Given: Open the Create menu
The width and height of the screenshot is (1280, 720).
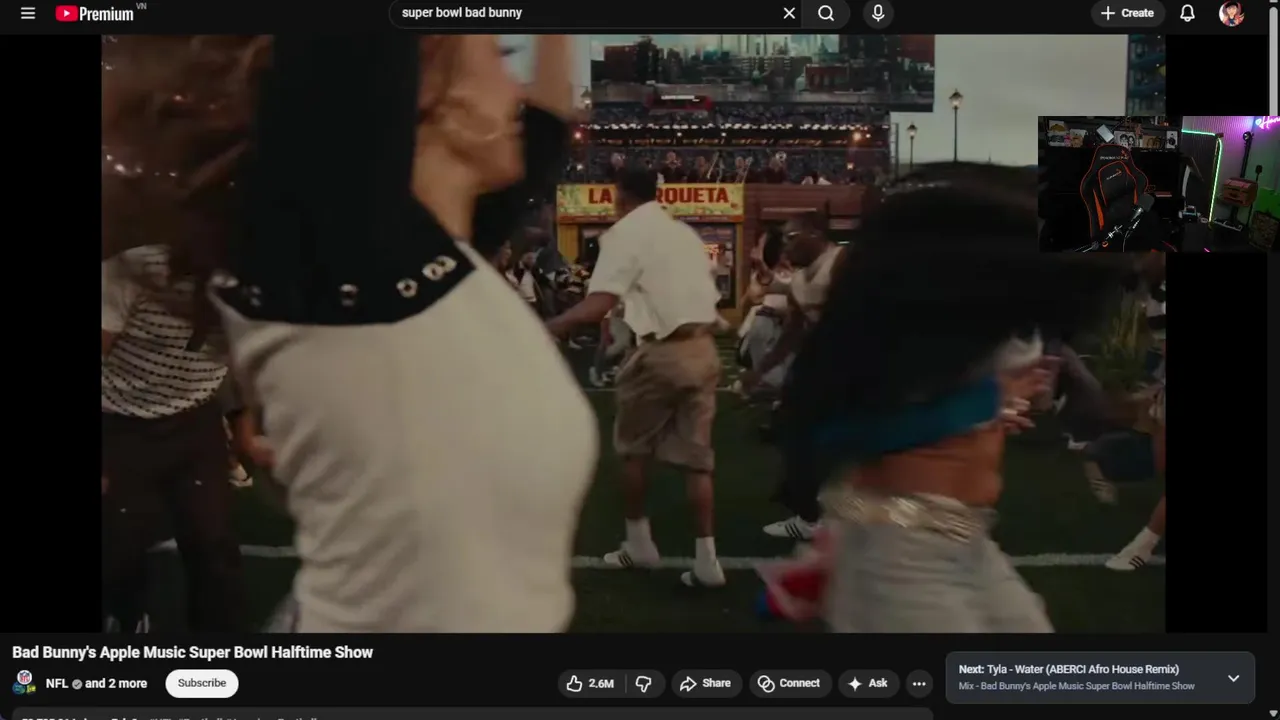Looking at the screenshot, I should [1128, 13].
